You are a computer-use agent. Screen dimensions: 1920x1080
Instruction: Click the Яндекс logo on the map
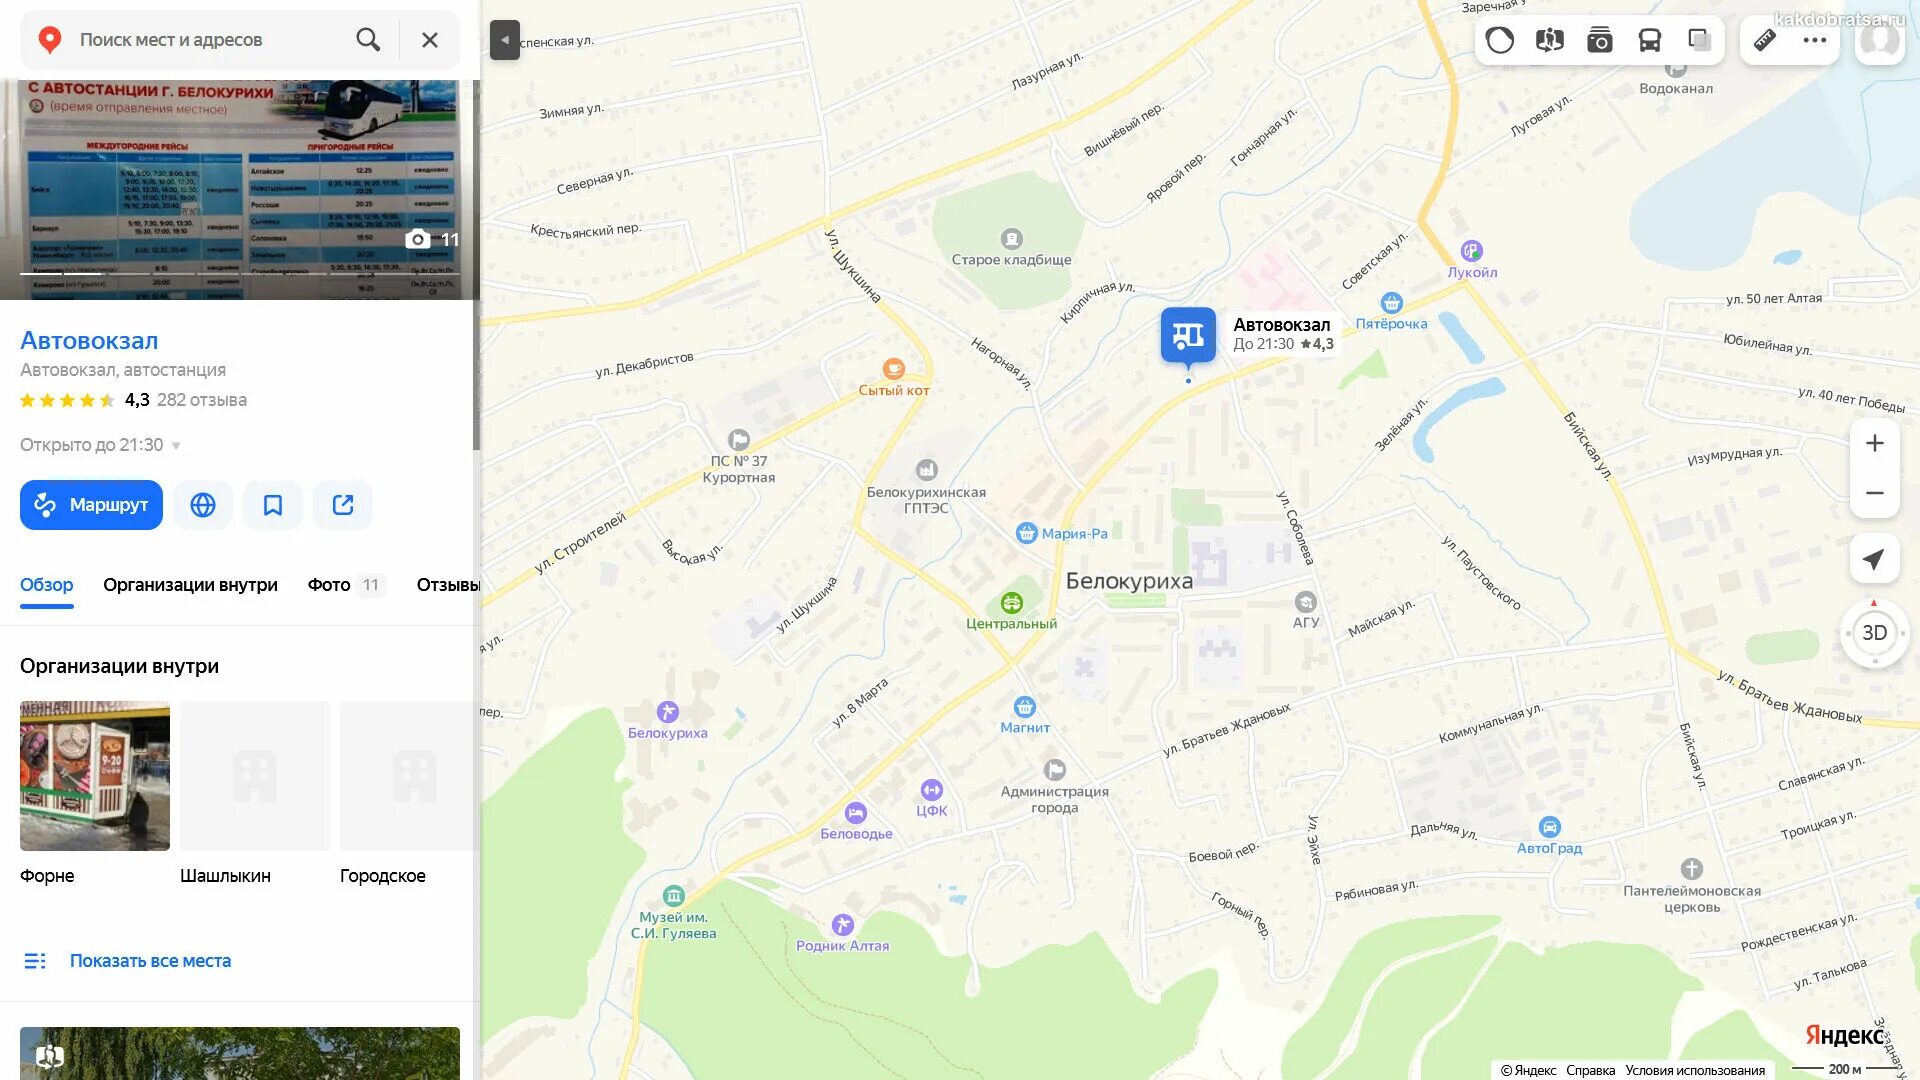coord(1845,1035)
